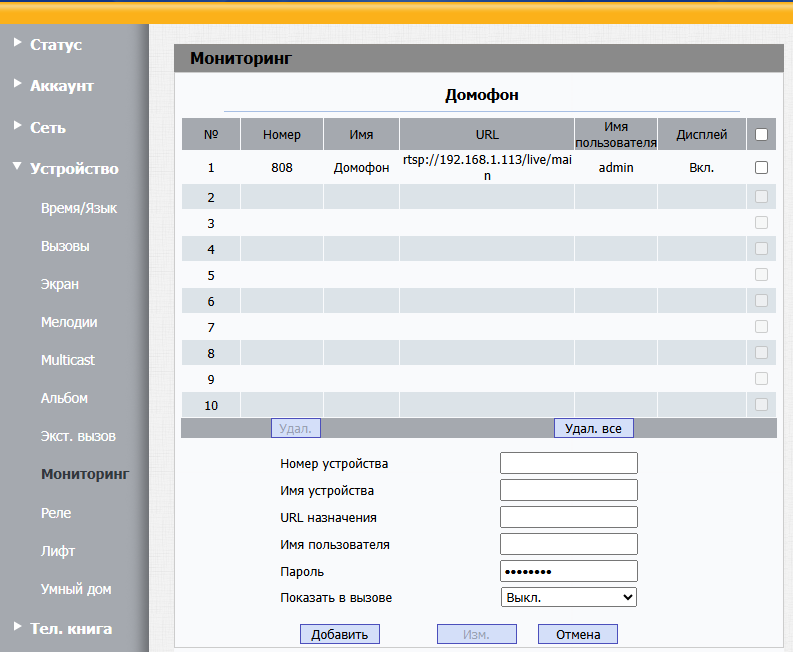Collapse the Устройство sidebar section
This screenshot has width=793, height=652.
pos(73,169)
